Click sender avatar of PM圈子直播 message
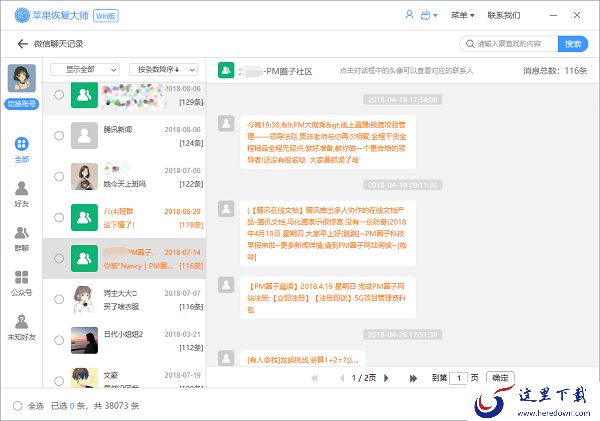The height and width of the screenshot is (421, 600). 226,285
